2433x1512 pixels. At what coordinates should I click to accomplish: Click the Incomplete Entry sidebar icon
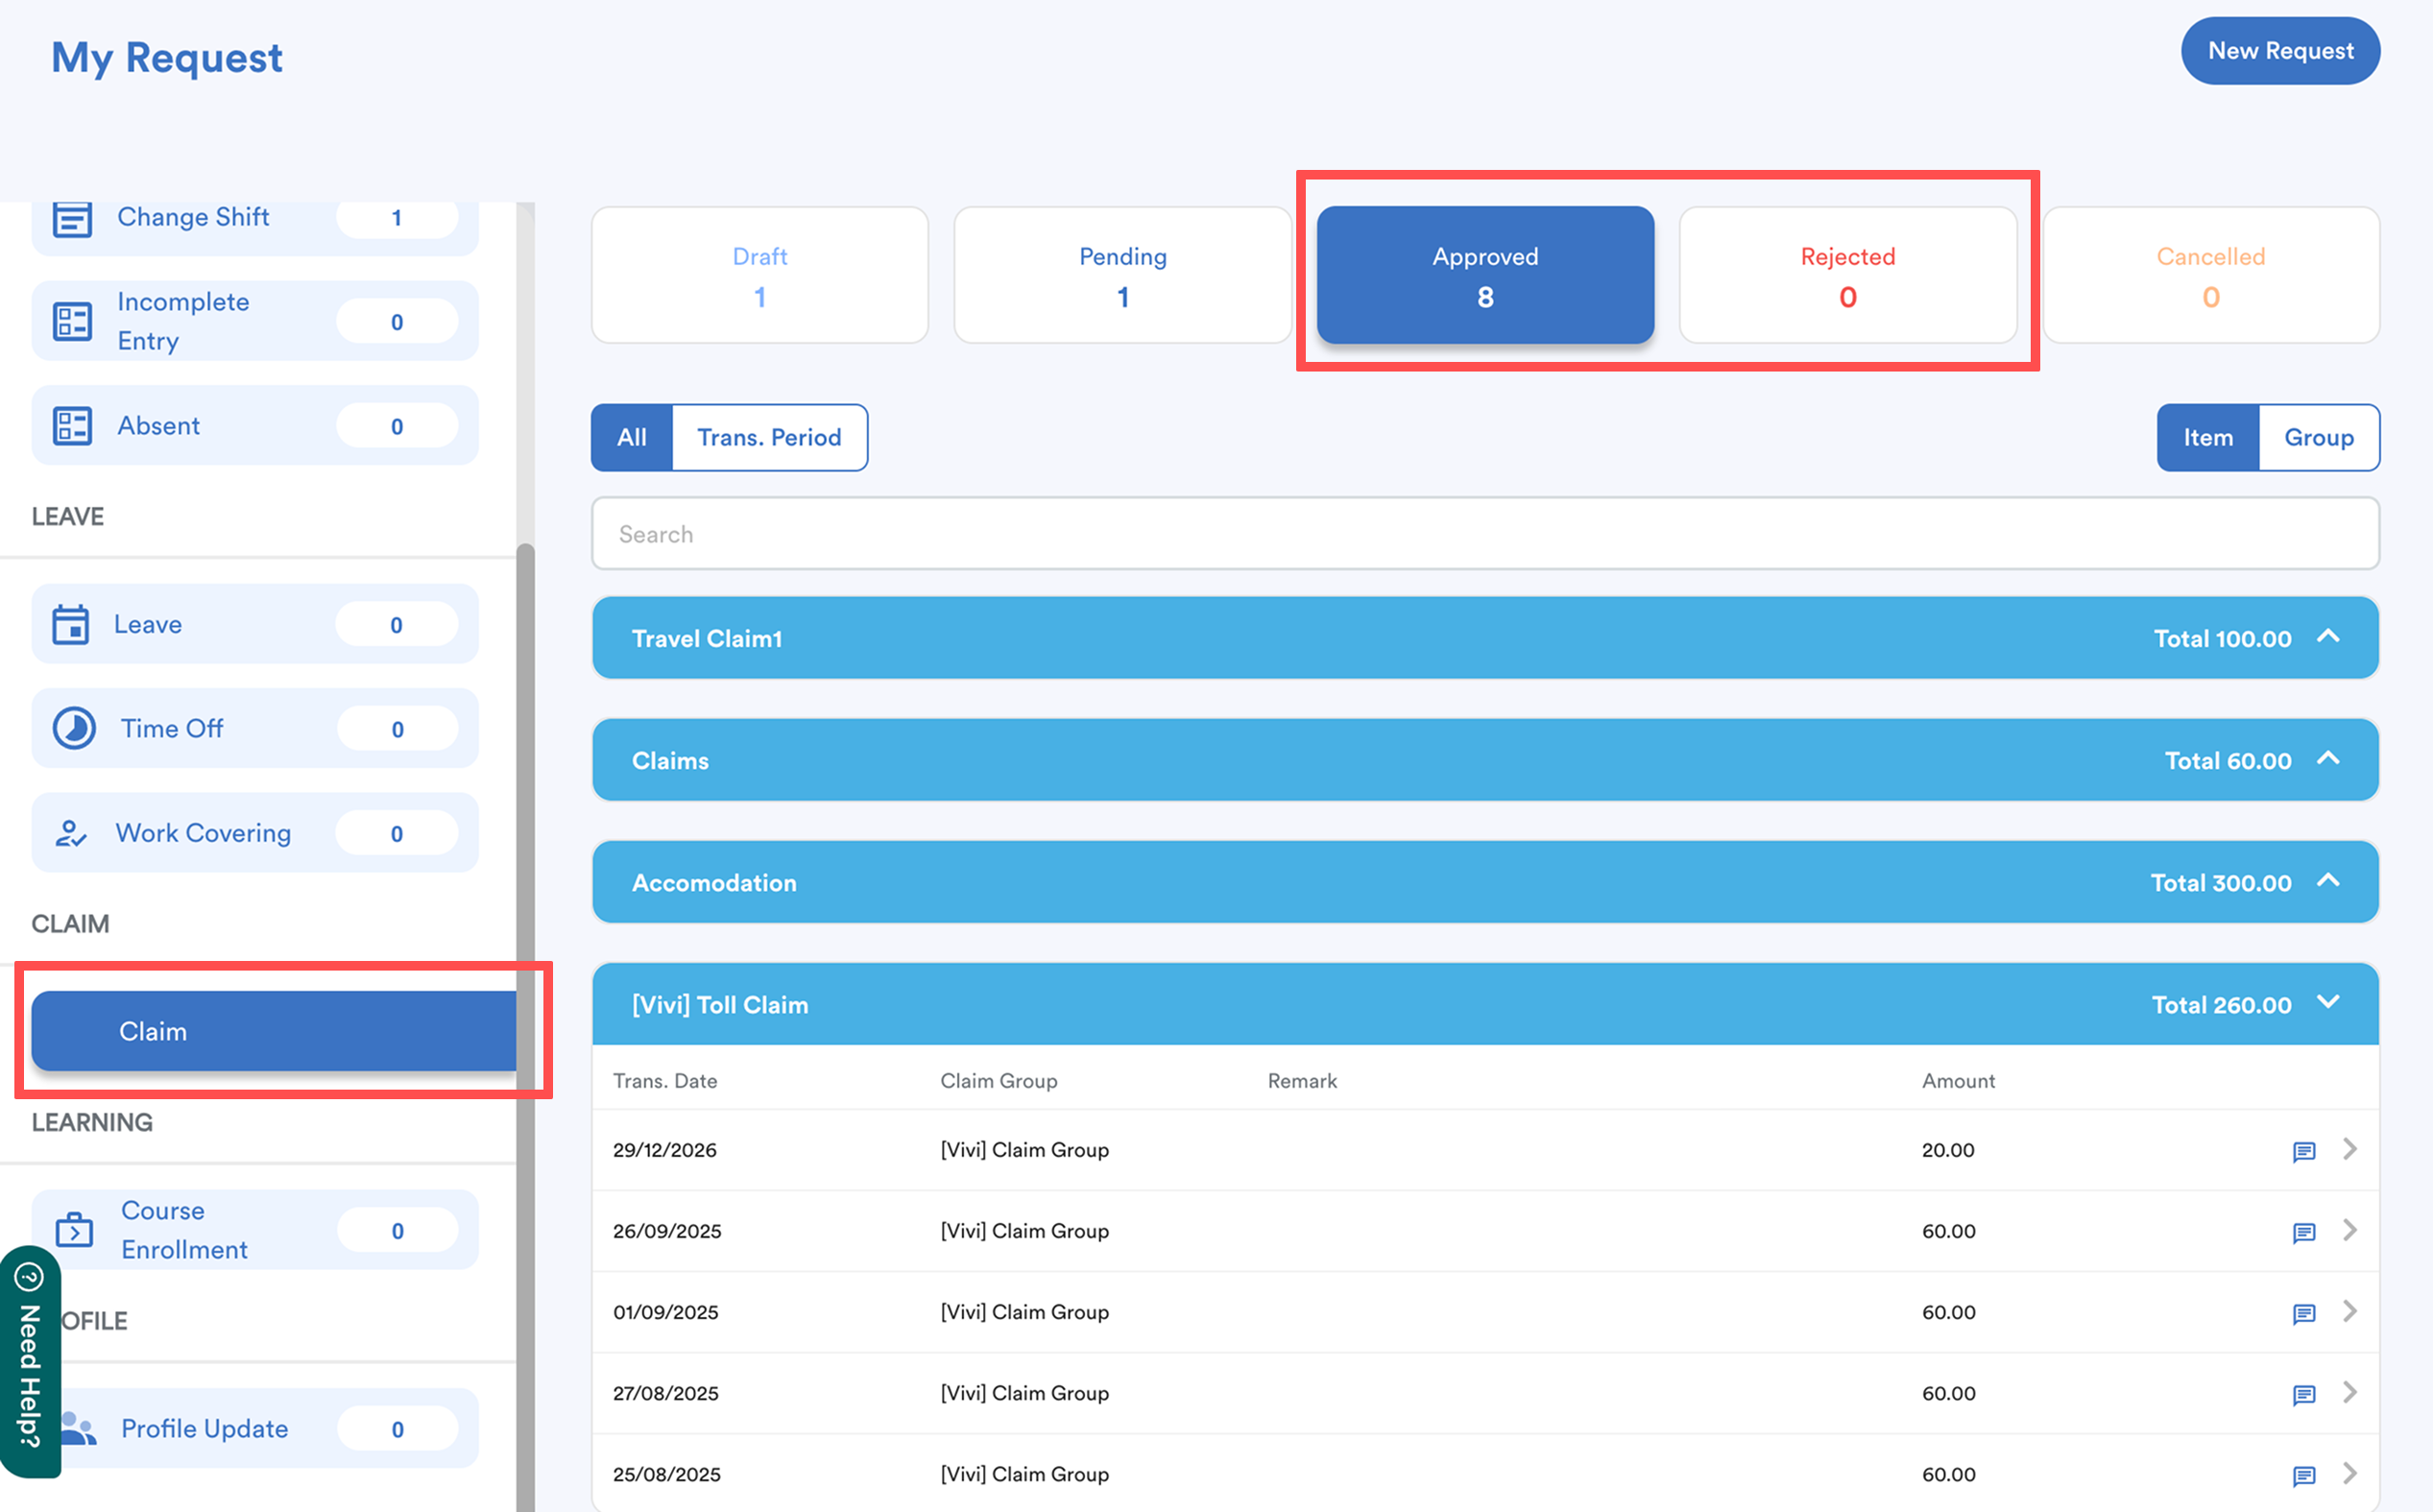pyautogui.click(x=72, y=321)
